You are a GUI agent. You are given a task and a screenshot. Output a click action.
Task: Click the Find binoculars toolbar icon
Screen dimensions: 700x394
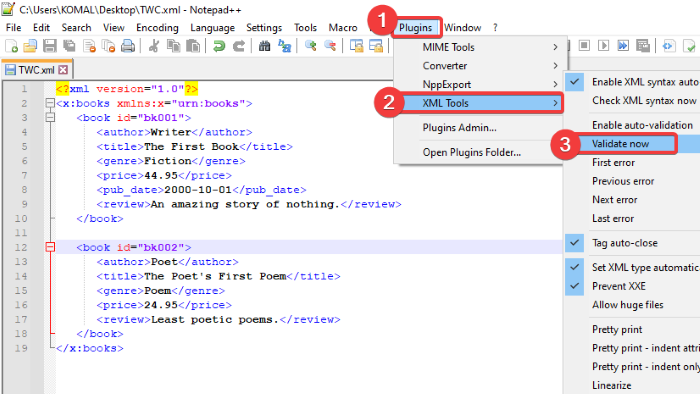coord(264,46)
